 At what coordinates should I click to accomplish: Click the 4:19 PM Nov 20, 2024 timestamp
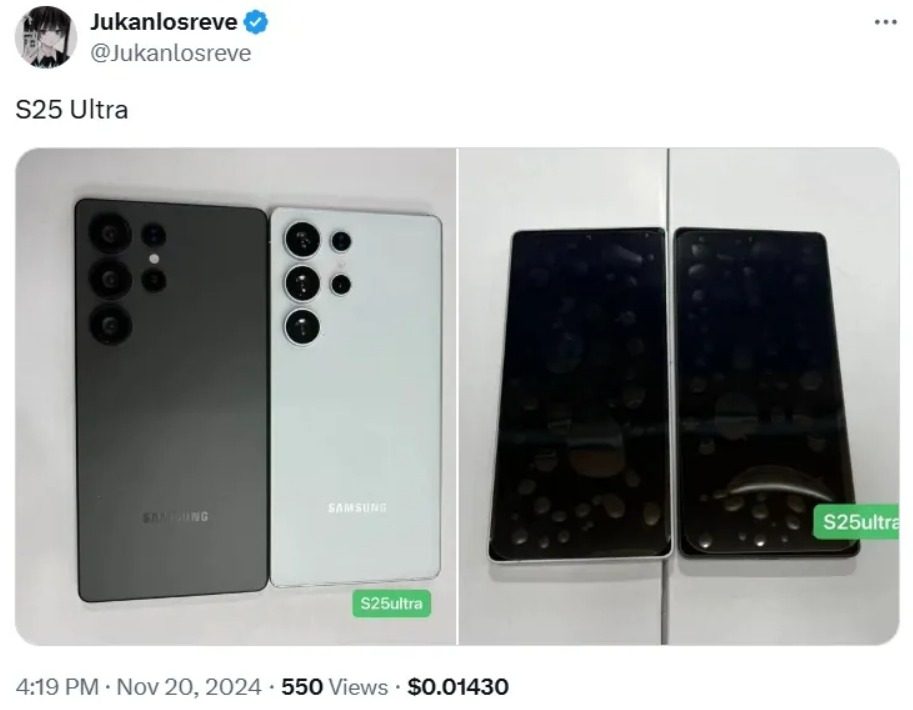coord(139,687)
